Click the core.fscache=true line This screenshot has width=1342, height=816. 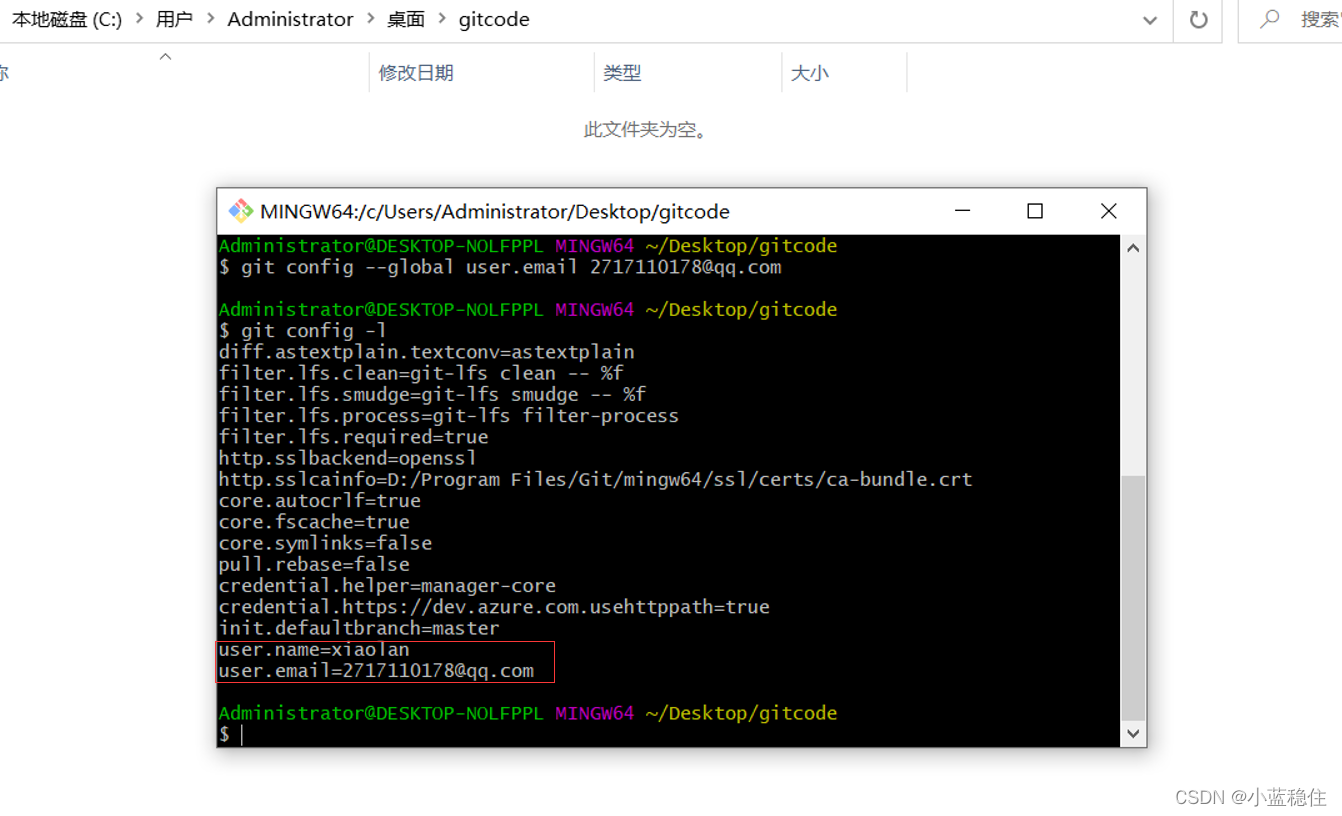pos(314,522)
